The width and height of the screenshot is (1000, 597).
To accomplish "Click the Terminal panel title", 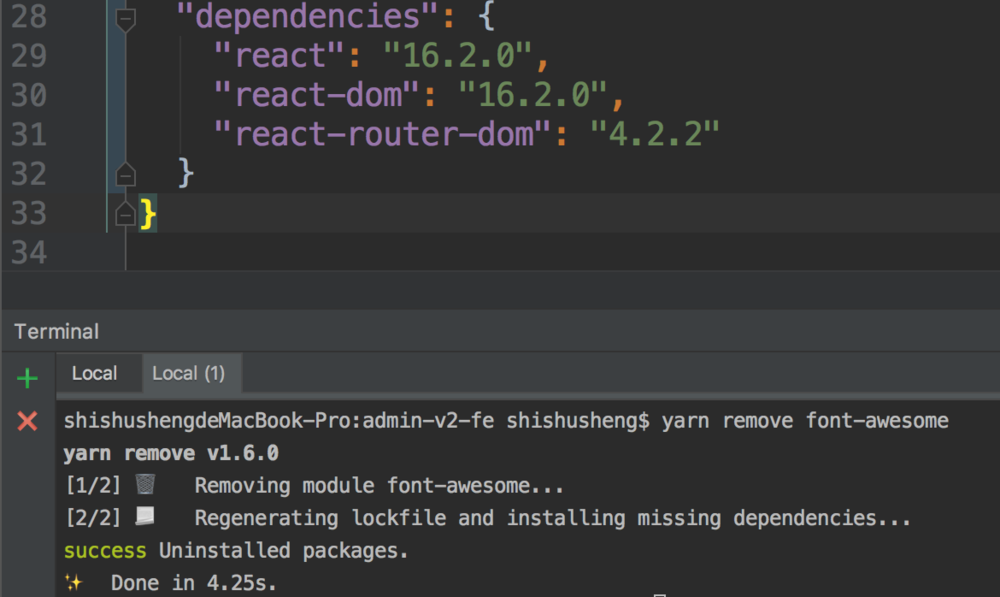I will coord(57,332).
